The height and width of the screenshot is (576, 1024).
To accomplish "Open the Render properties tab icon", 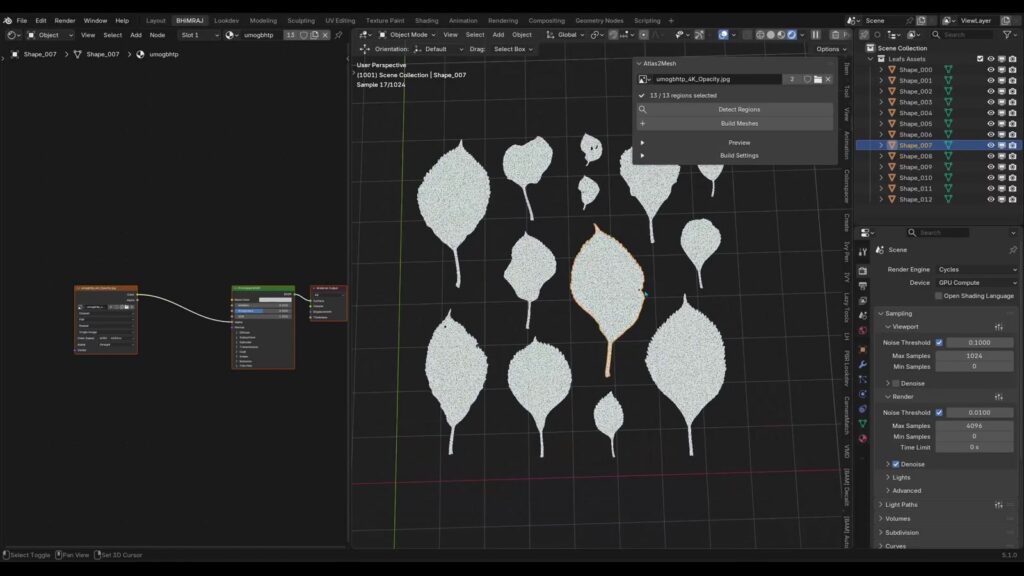I will [x=863, y=270].
